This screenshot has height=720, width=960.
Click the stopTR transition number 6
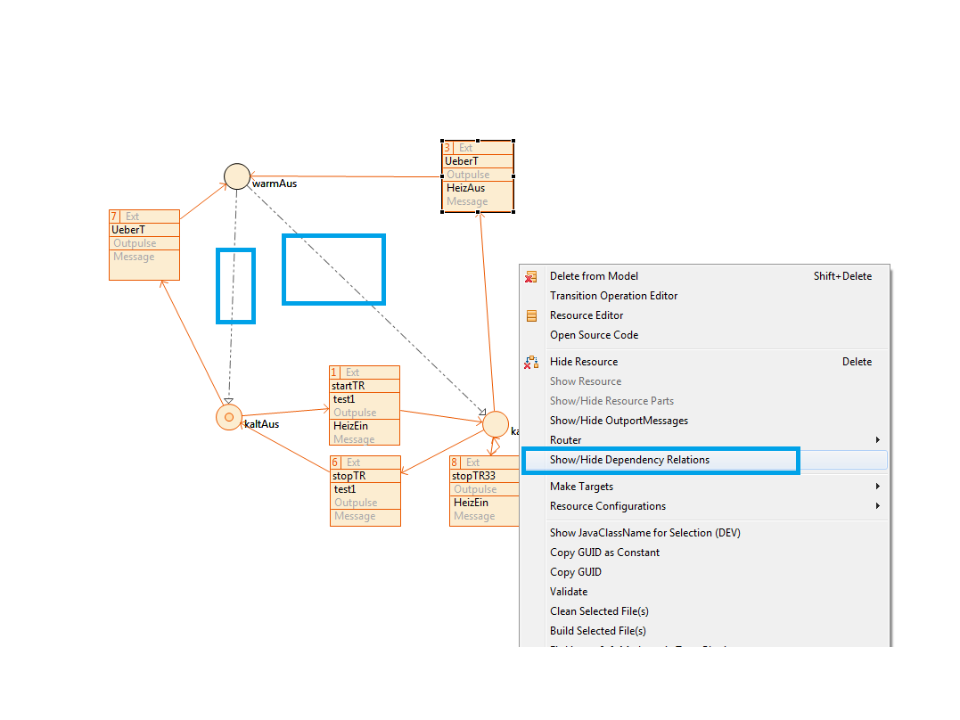[x=336, y=463]
